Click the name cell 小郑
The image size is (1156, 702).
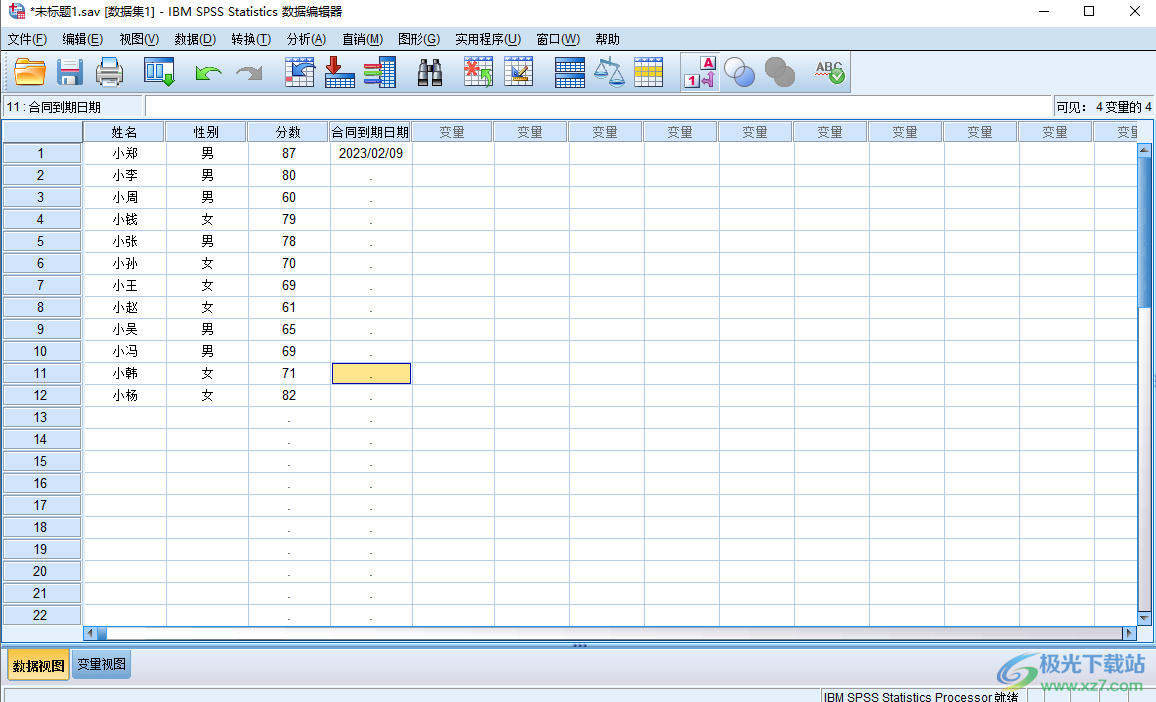[125, 153]
